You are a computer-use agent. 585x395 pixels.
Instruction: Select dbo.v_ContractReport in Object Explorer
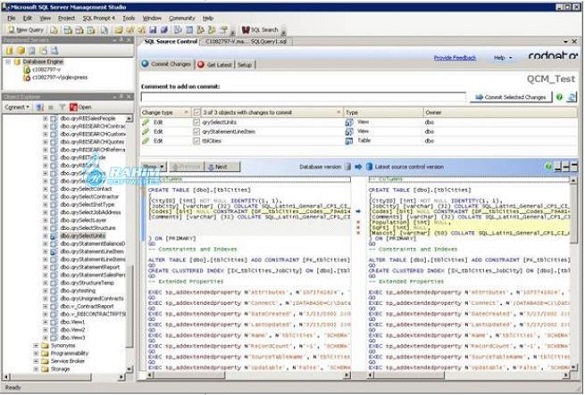click(87, 306)
